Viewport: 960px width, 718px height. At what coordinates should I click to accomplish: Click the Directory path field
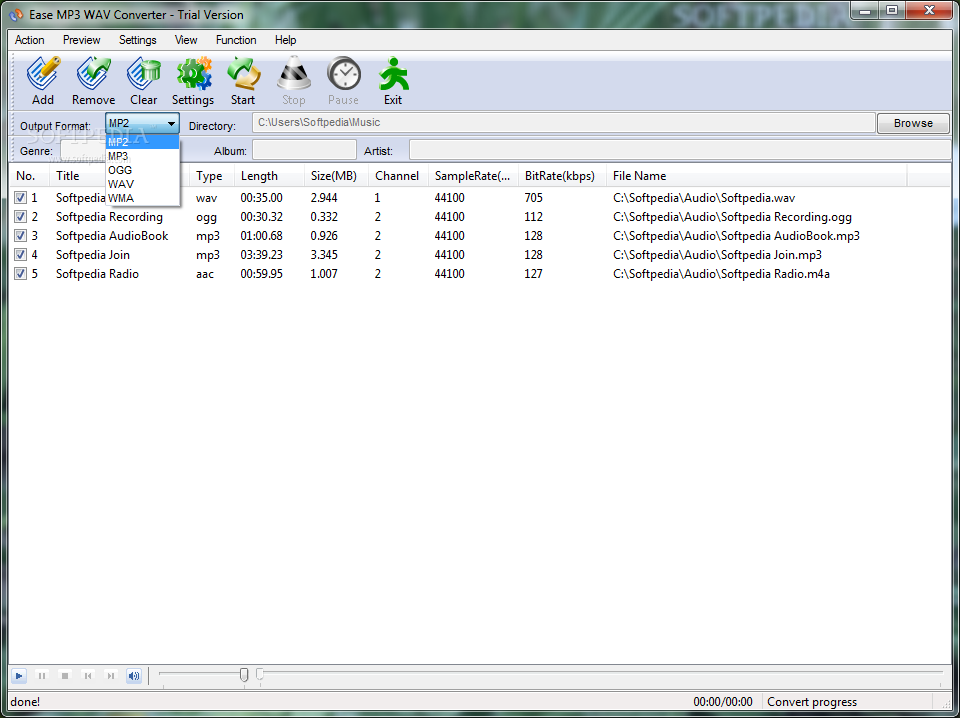click(x=563, y=122)
